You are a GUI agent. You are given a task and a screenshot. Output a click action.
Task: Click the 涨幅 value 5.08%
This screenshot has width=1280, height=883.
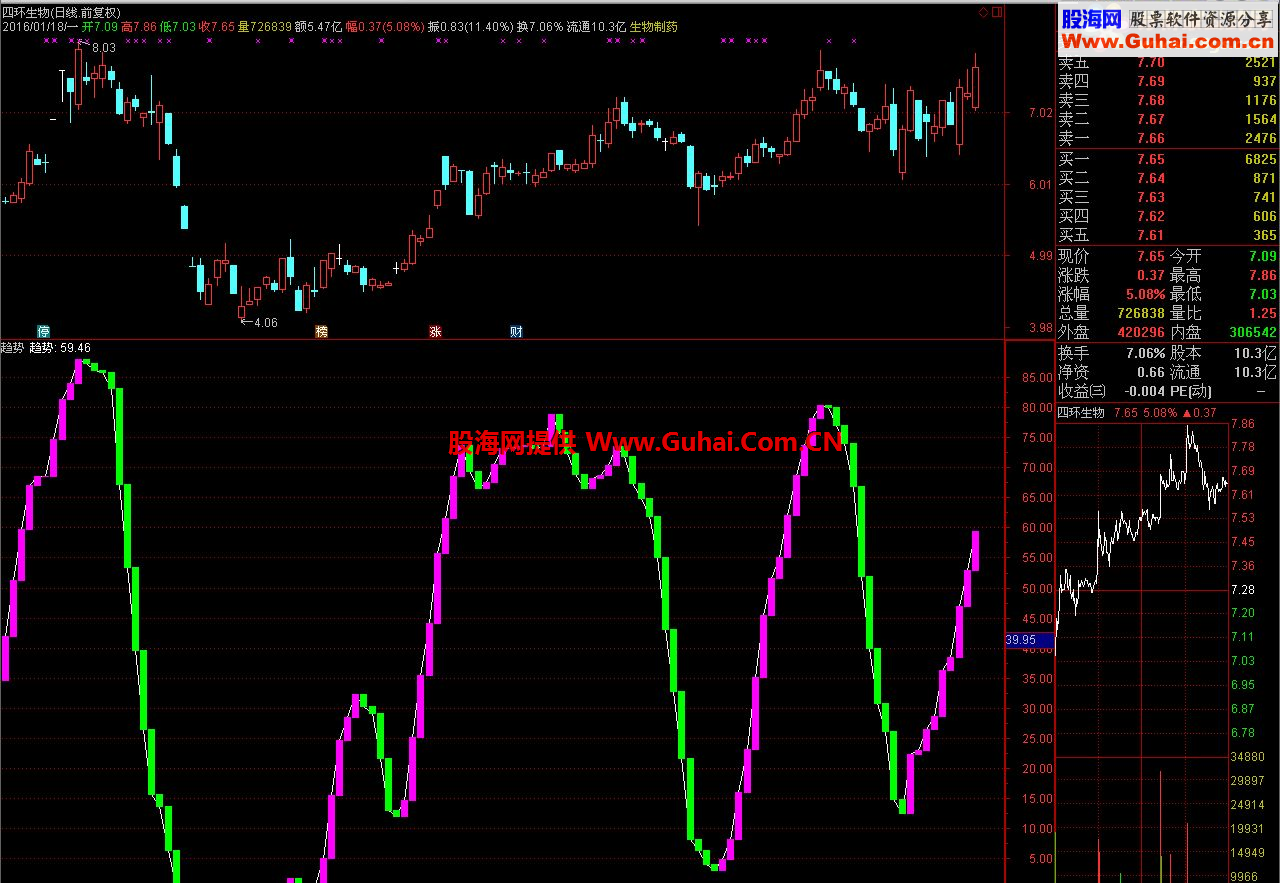click(x=1144, y=294)
